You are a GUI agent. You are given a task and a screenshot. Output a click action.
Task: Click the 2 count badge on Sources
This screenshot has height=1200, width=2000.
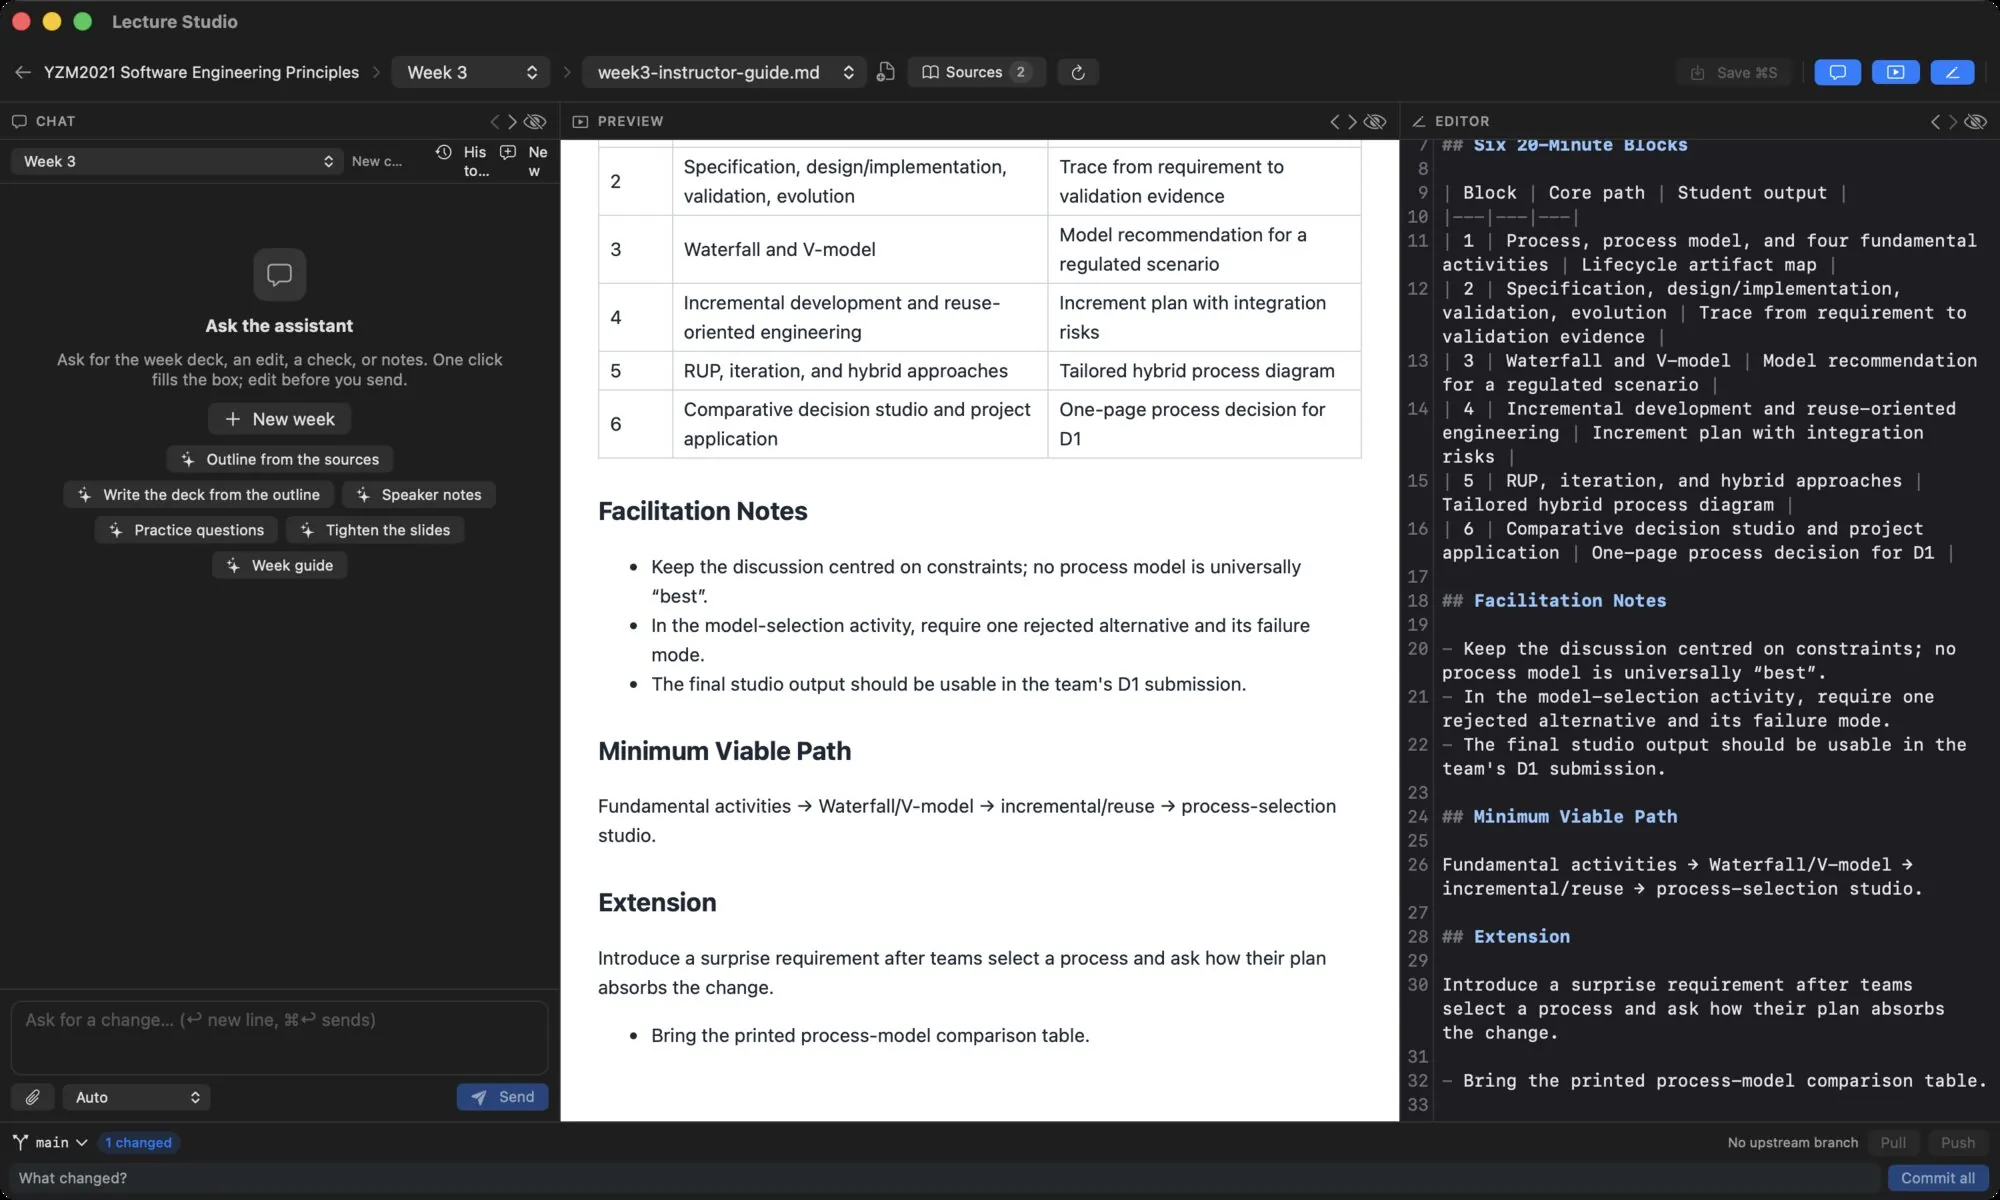click(1020, 72)
